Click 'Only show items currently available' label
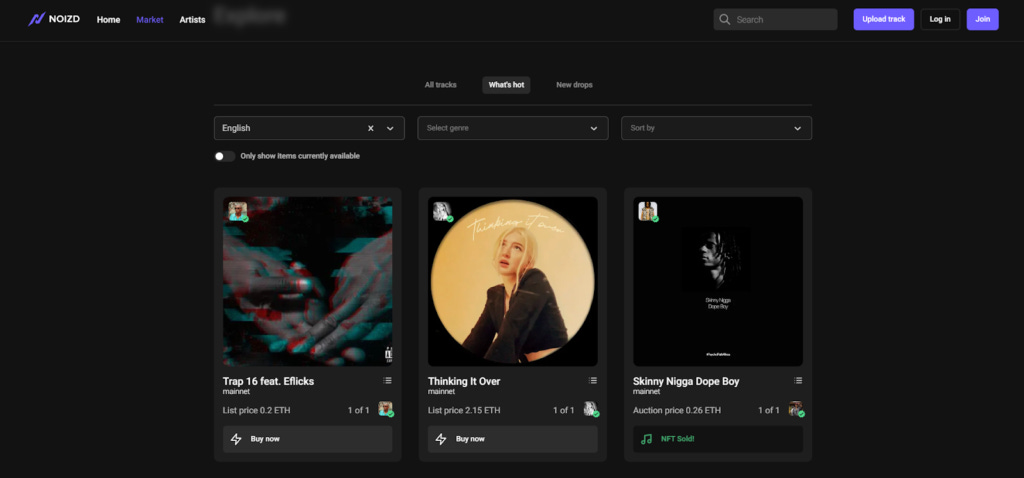 (300, 156)
